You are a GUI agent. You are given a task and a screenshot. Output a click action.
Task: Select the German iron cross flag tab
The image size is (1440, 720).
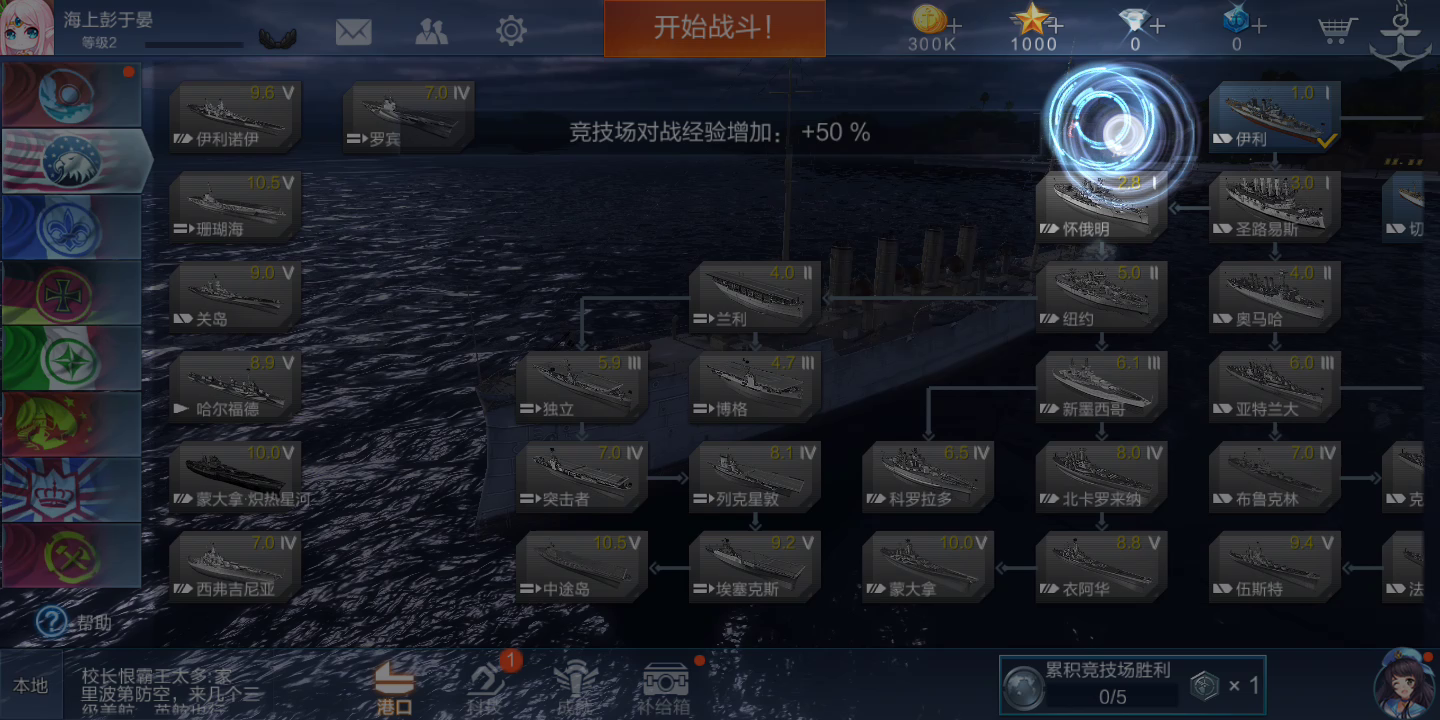pyautogui.click(x=70, y=293)
